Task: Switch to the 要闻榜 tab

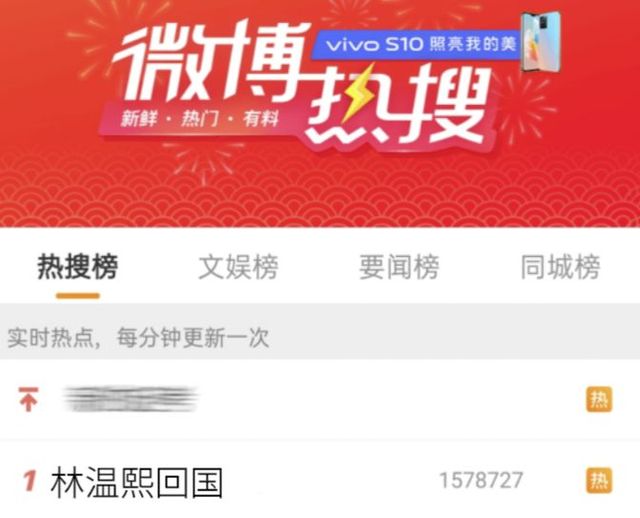Action: click(x=399, y=267)
